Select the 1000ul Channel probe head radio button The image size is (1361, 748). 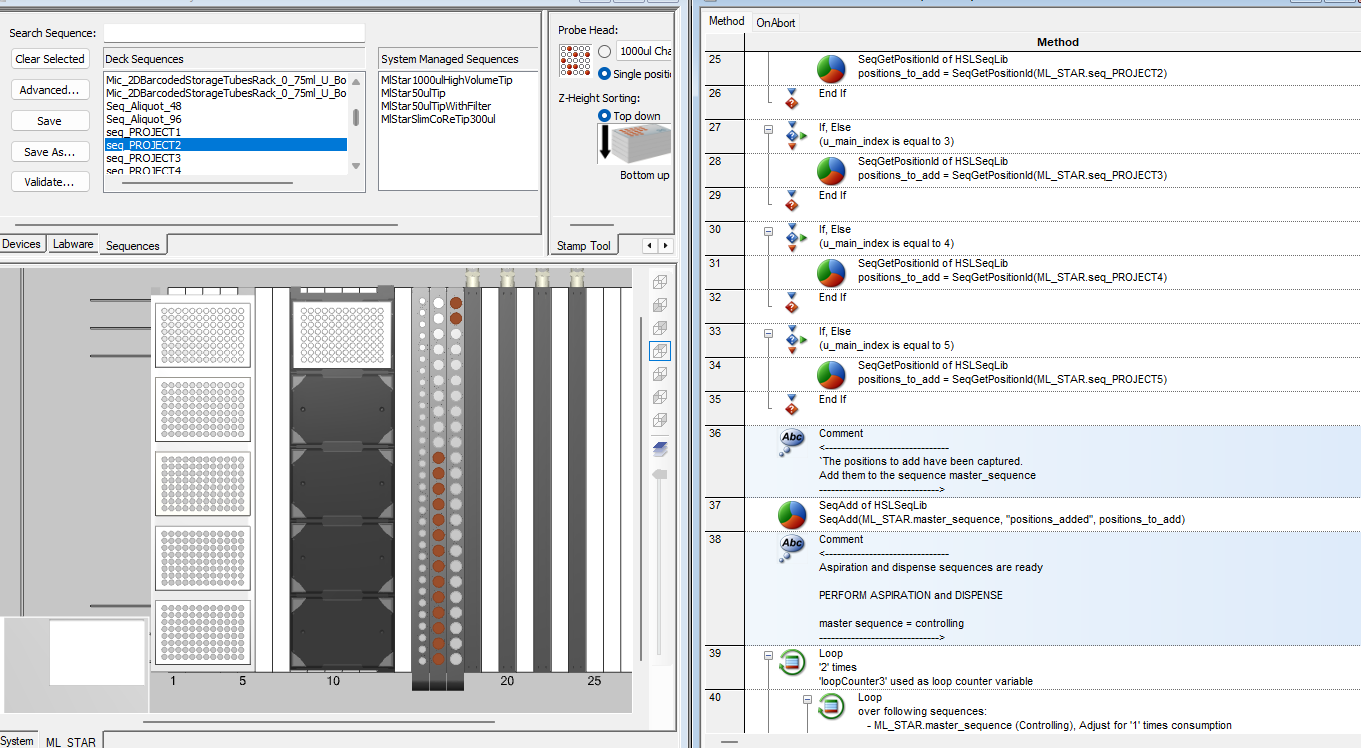pyautogui.click(x=604, y=51)
